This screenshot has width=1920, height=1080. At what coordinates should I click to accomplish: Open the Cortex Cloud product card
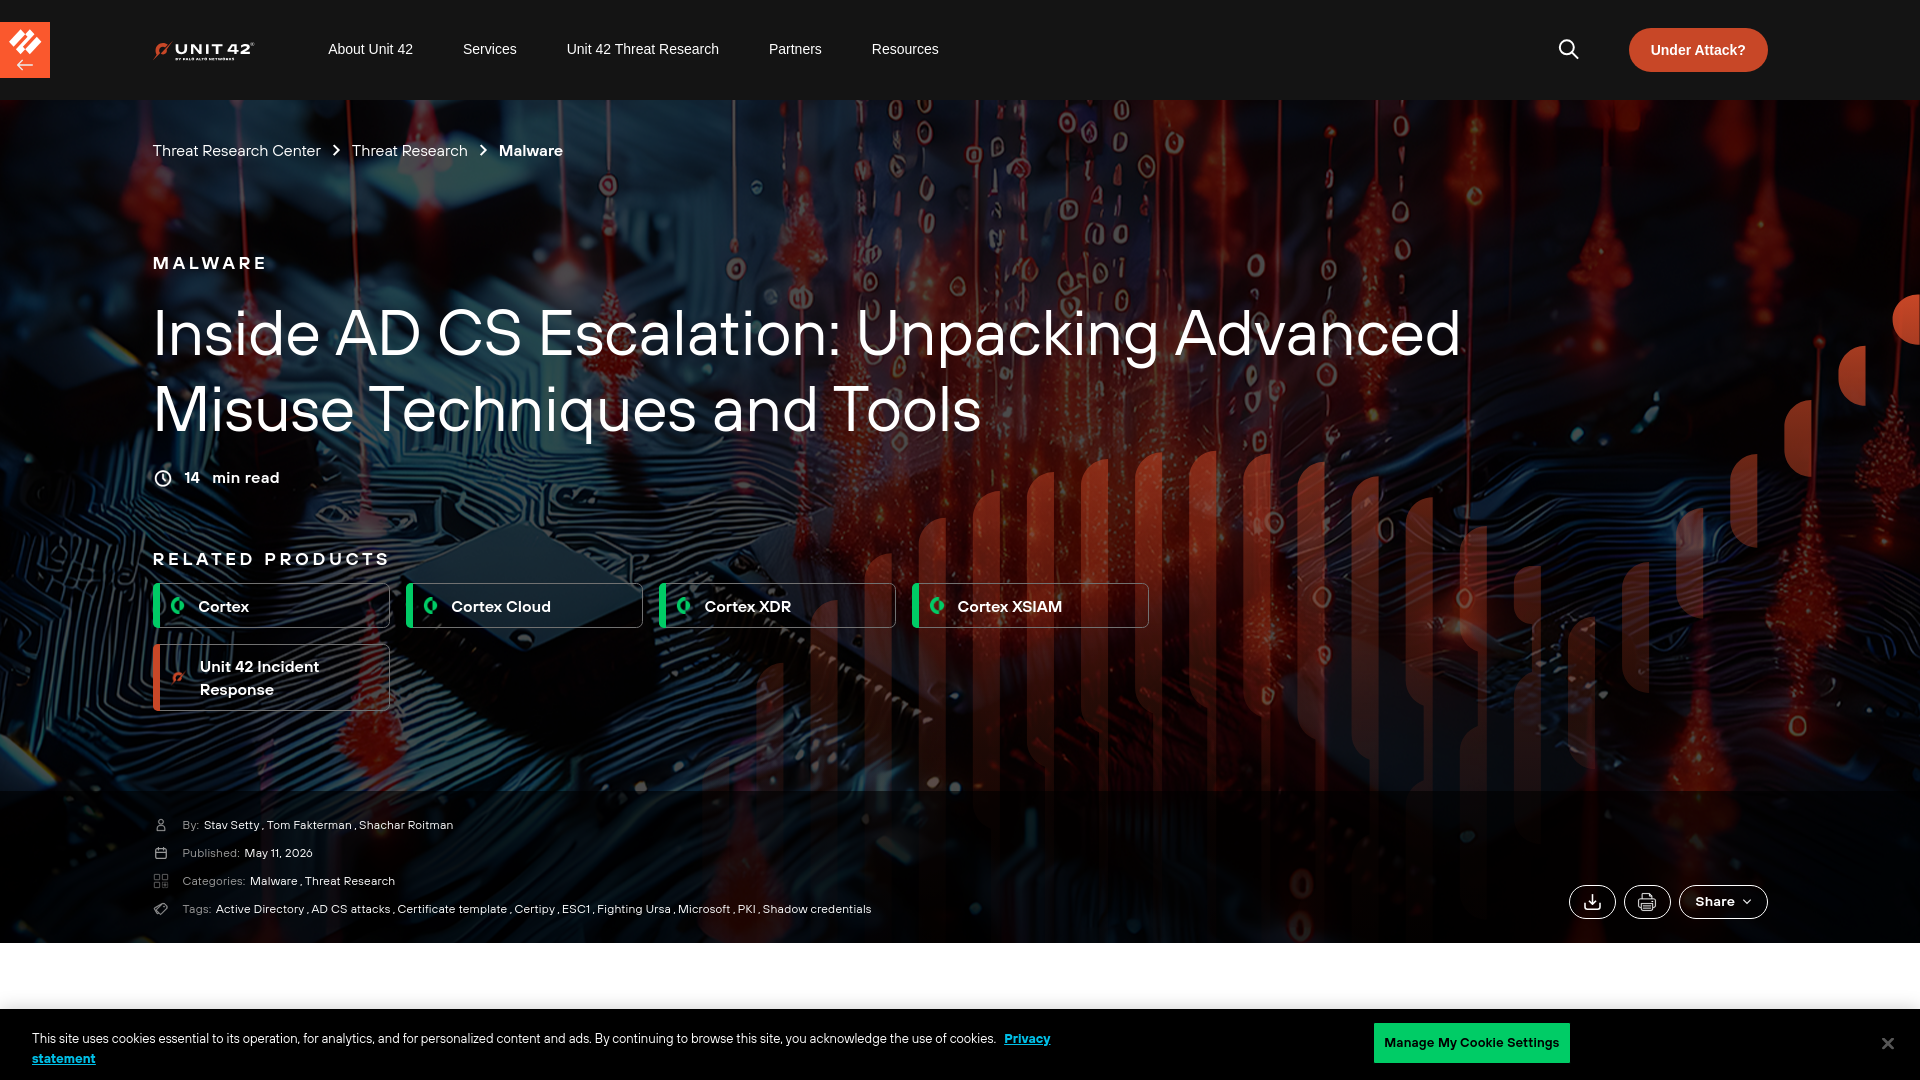click(524, 606)
